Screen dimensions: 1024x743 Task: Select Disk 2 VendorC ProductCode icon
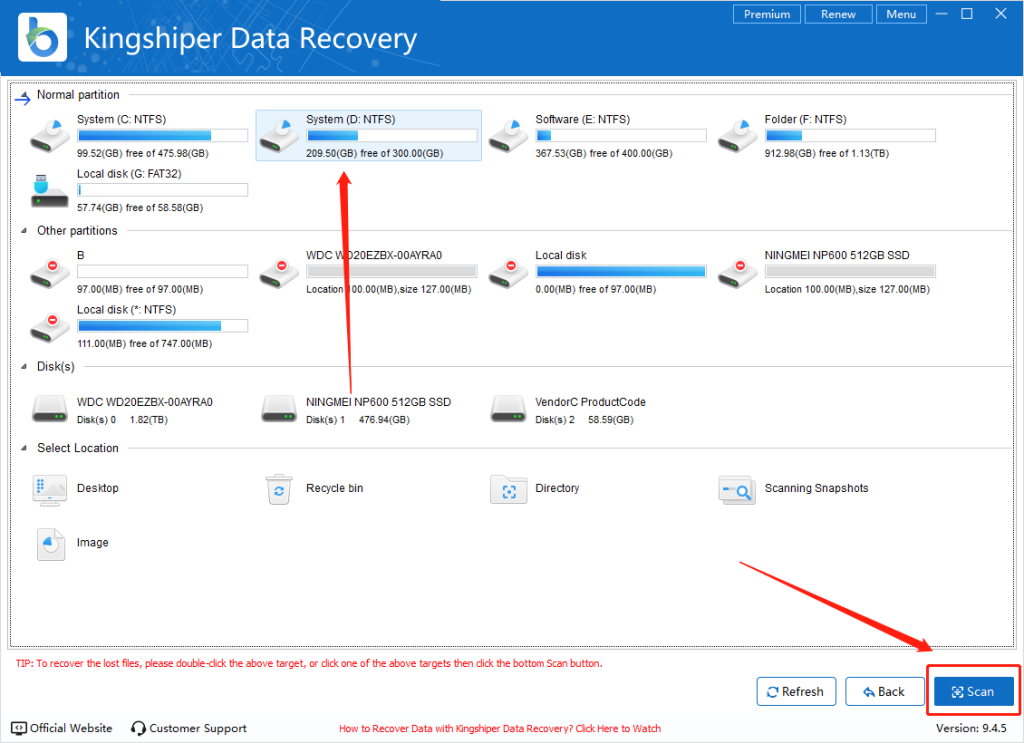pos(508,409)
